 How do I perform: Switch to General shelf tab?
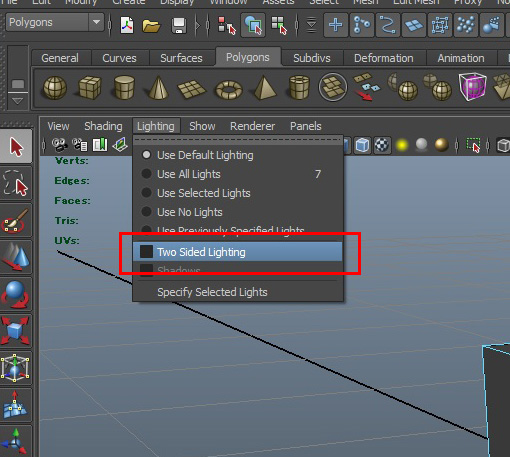[x=60, y=58]
